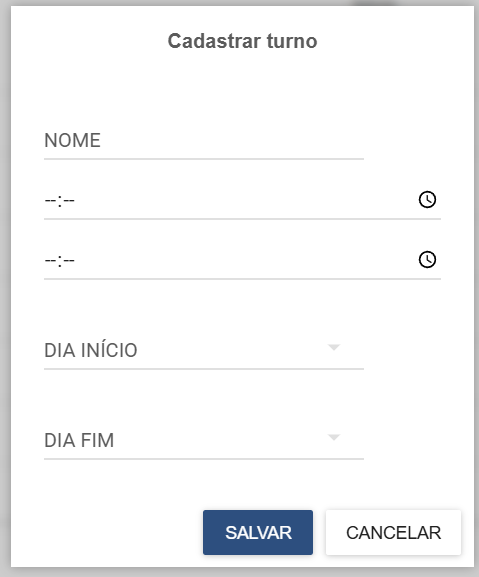Screen dimensions: 479x577
Task: Click the Cadastrar turno dialog title
Action: (x=242, y=41)
